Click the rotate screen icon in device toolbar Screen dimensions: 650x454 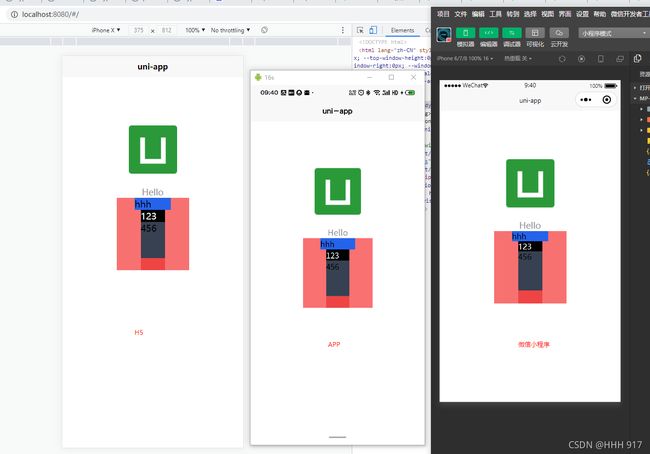coord(264,30)
